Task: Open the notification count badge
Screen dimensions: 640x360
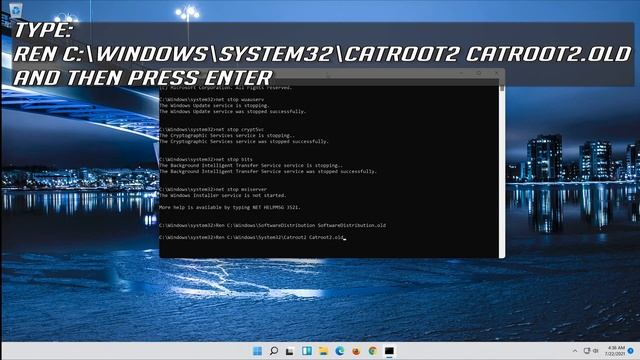Action: pyautogui.click(x=631, y=351)
